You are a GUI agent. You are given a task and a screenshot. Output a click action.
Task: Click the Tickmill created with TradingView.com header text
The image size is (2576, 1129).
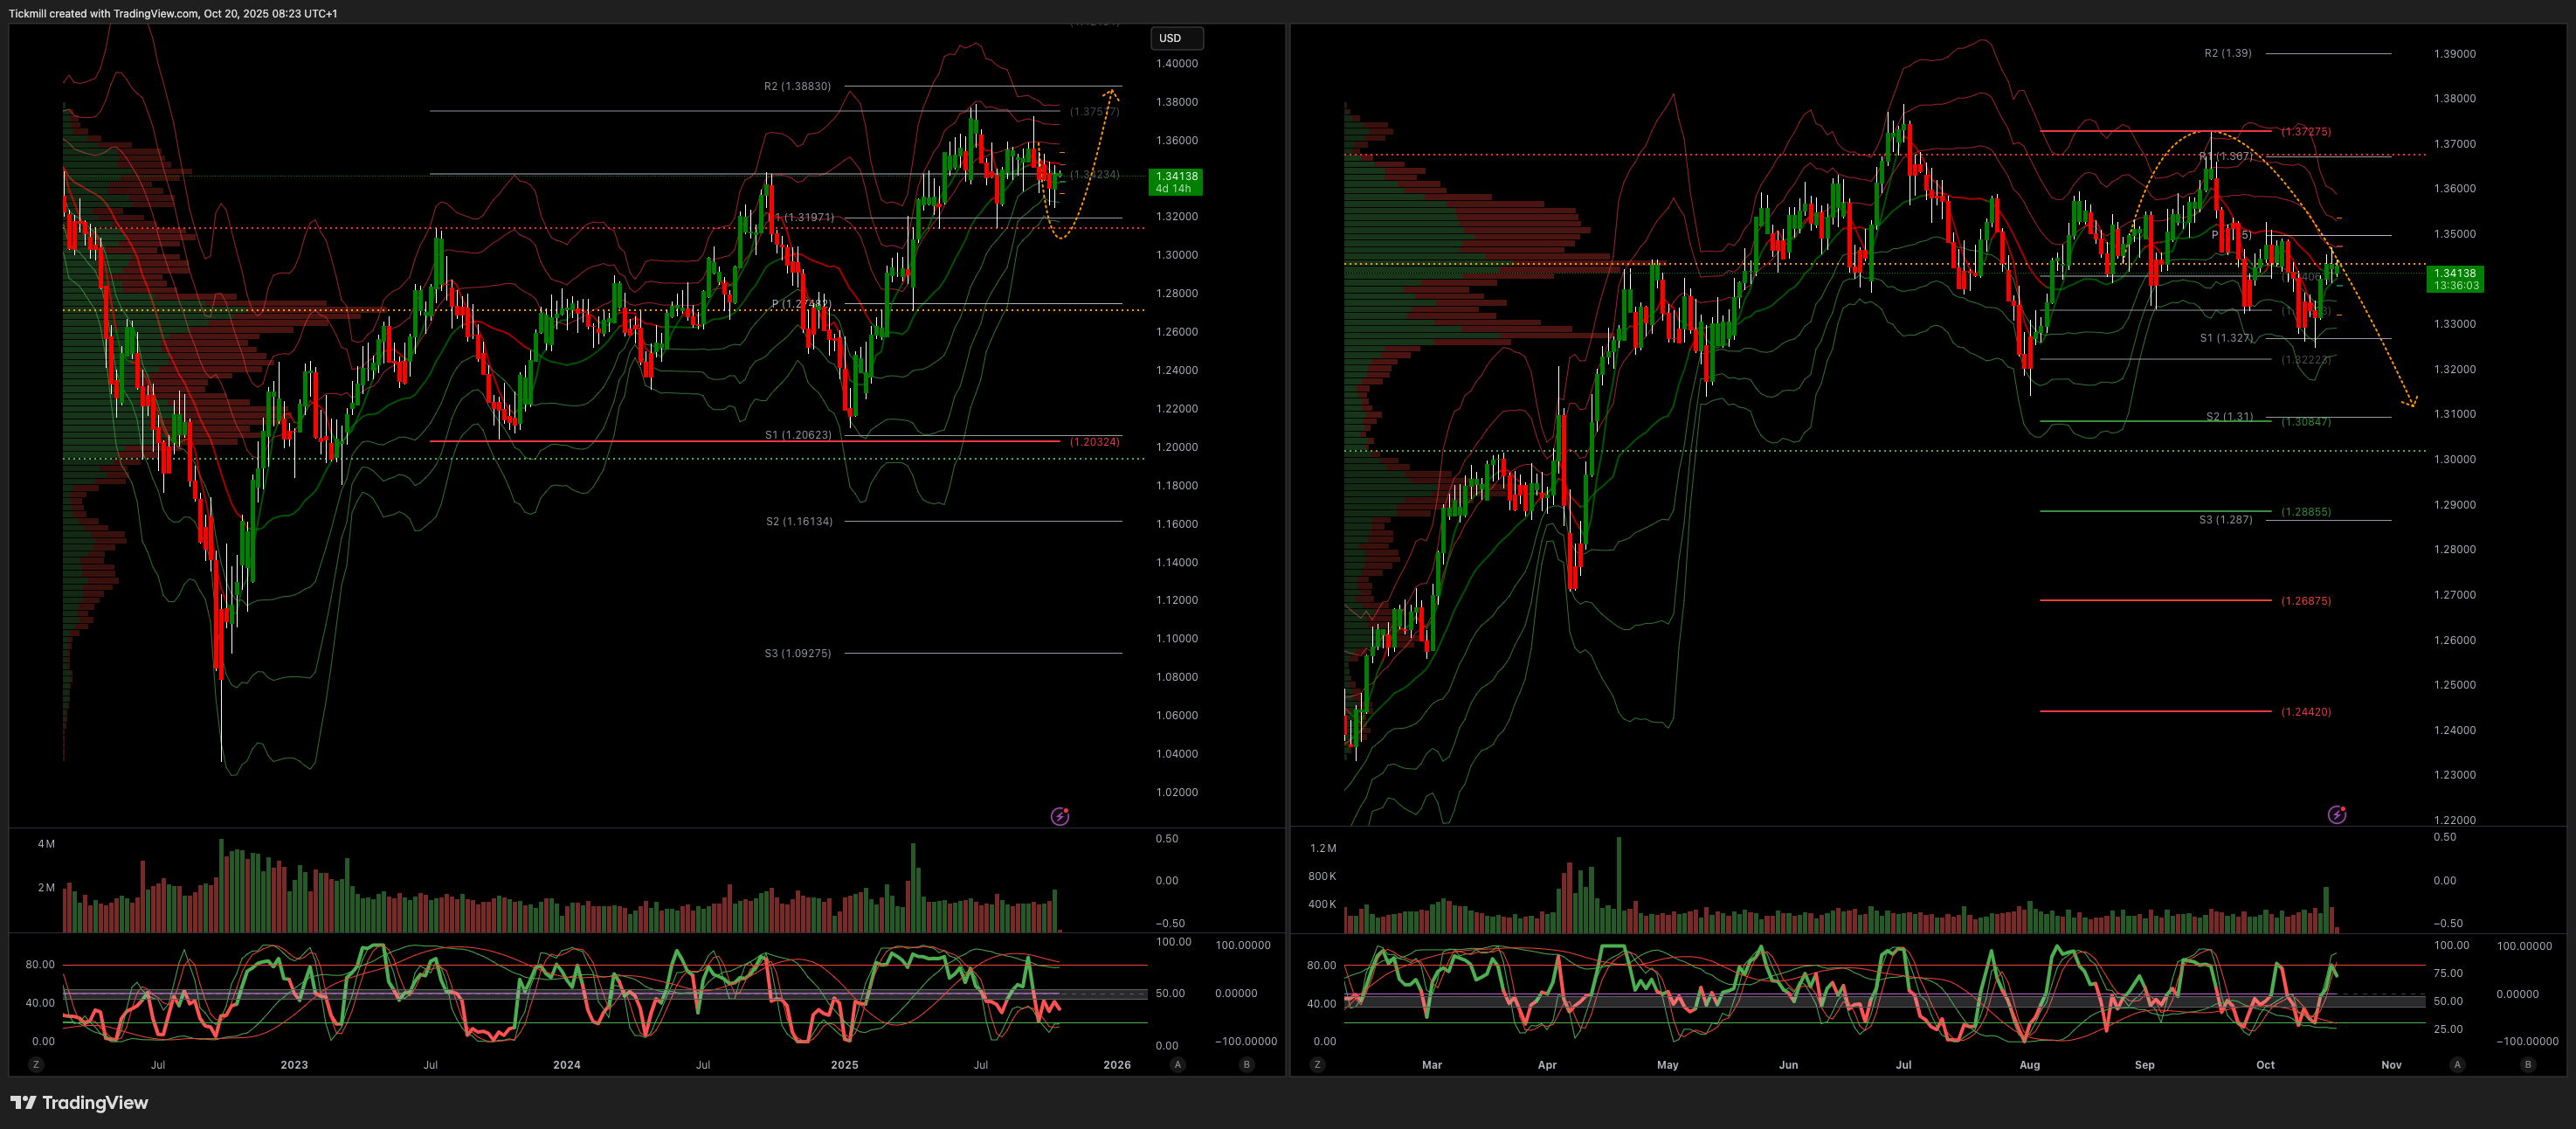click(x=173, y=13)
